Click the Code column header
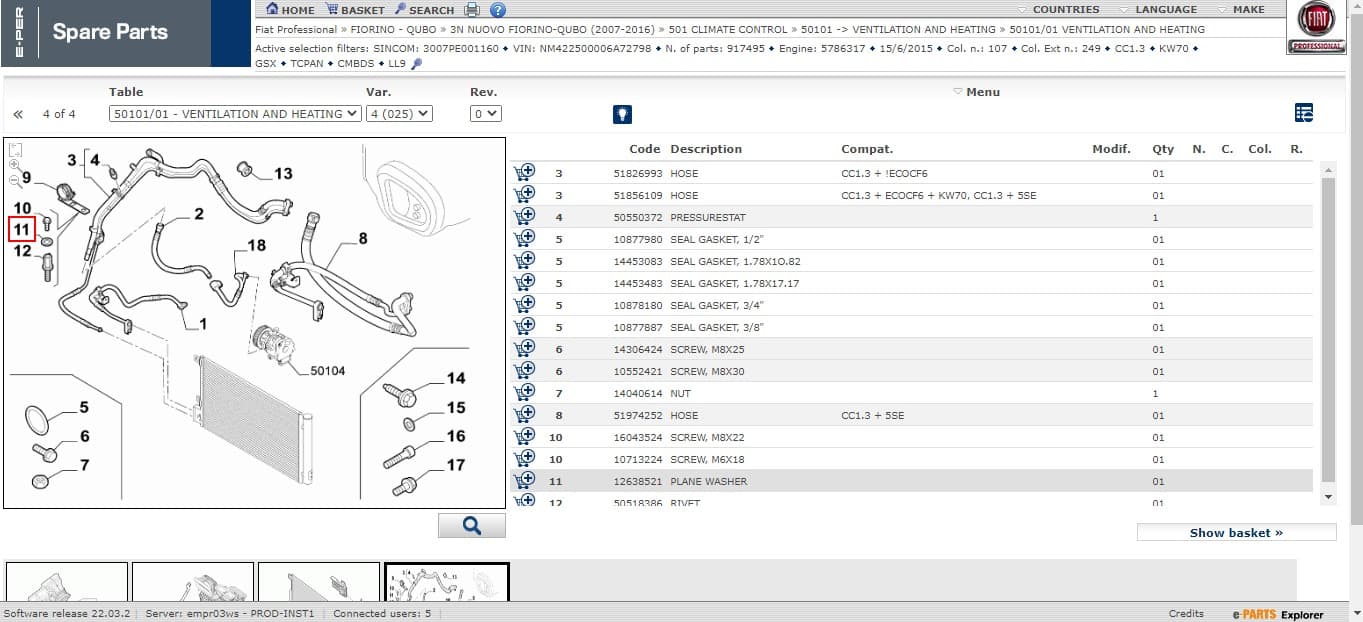1363x622 pixels. tap(645, 149)
